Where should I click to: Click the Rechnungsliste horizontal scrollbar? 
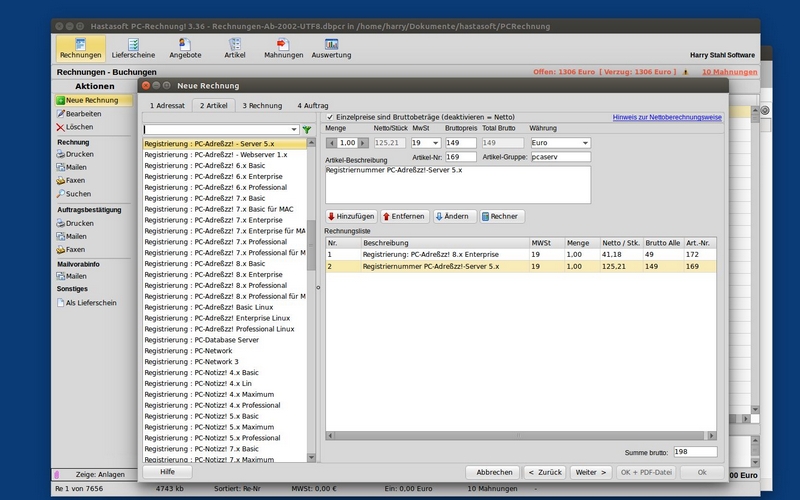[x=520, y=436]
